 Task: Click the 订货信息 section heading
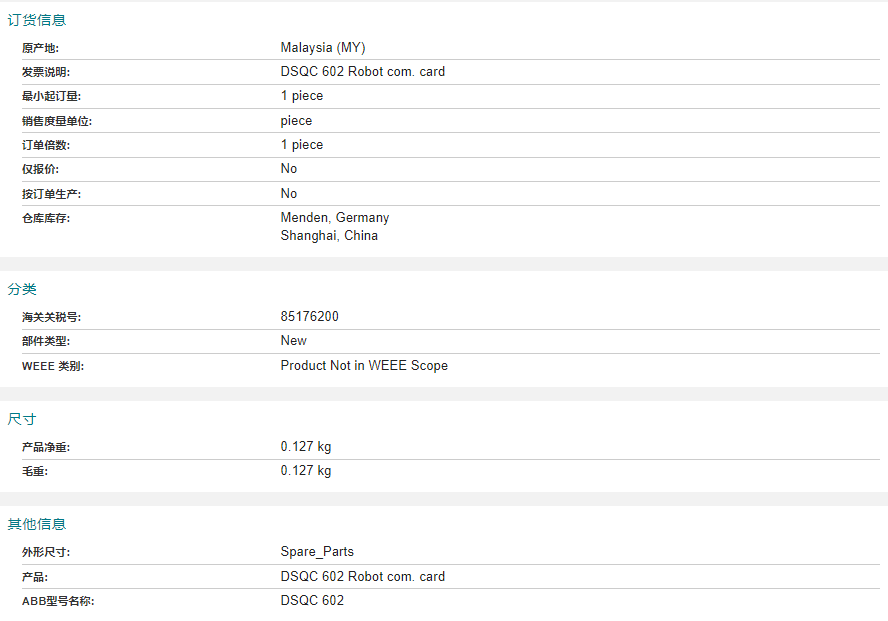tap(37, 20)
